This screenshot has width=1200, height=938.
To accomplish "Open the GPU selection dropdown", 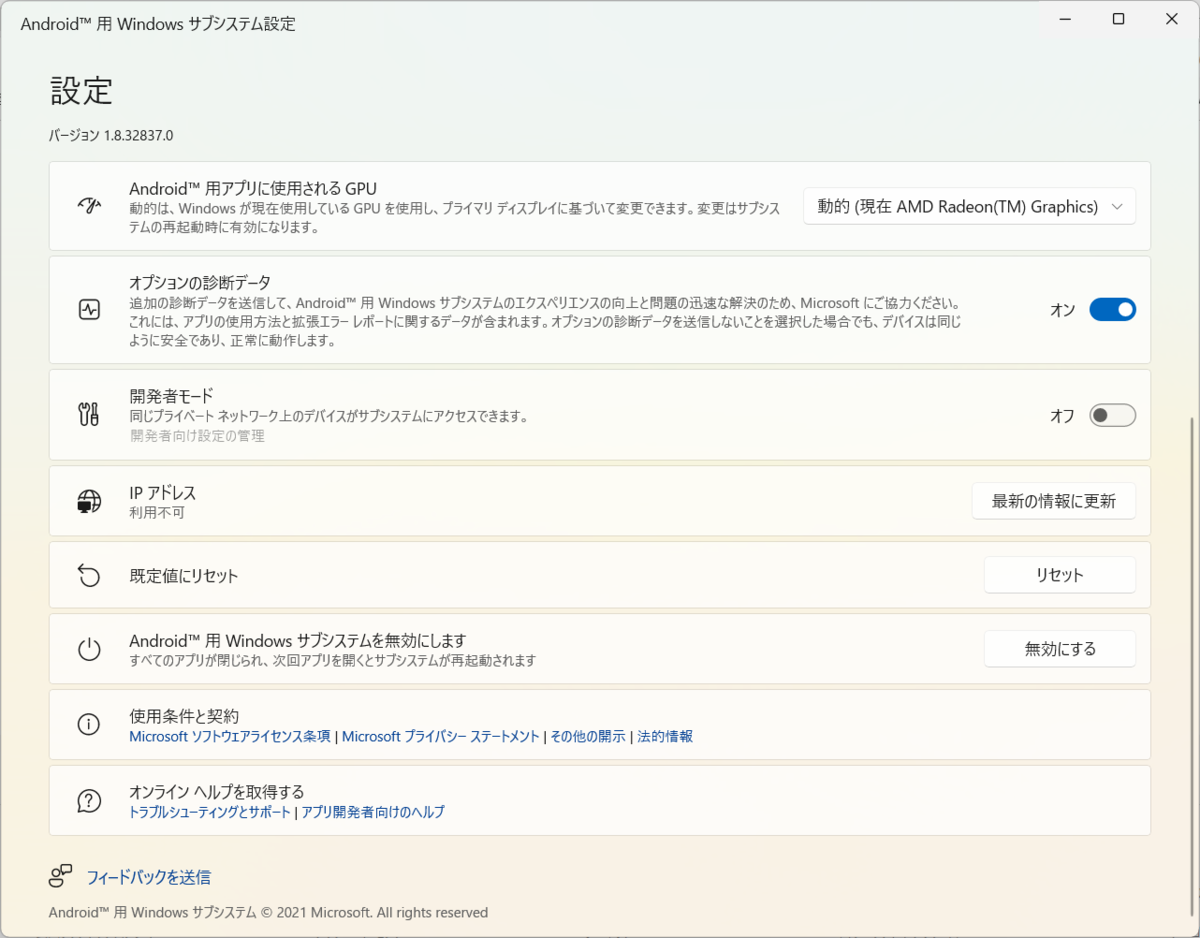I will click(x=969, y=207).
